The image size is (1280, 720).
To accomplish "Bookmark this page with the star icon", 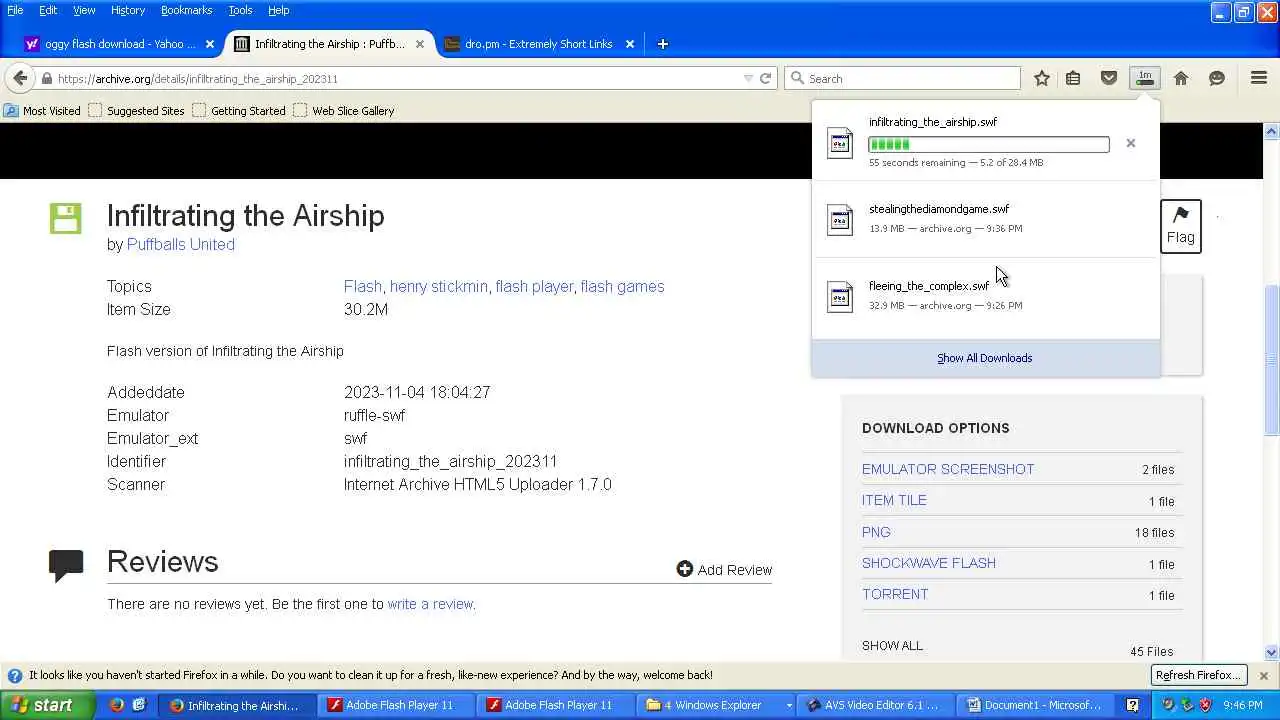I will [x=1042, y=78].
